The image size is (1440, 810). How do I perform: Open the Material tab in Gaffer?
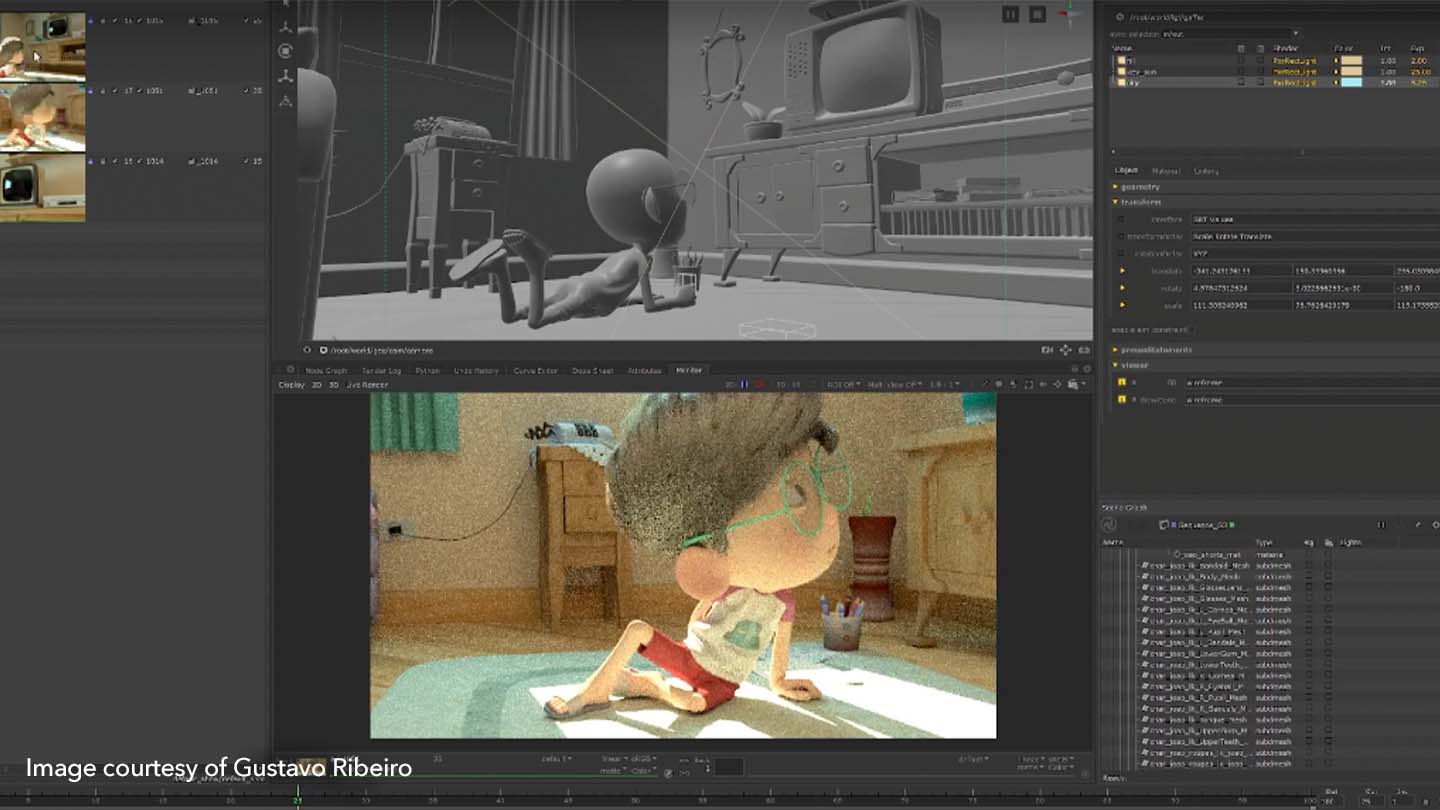coord(1165,171)
